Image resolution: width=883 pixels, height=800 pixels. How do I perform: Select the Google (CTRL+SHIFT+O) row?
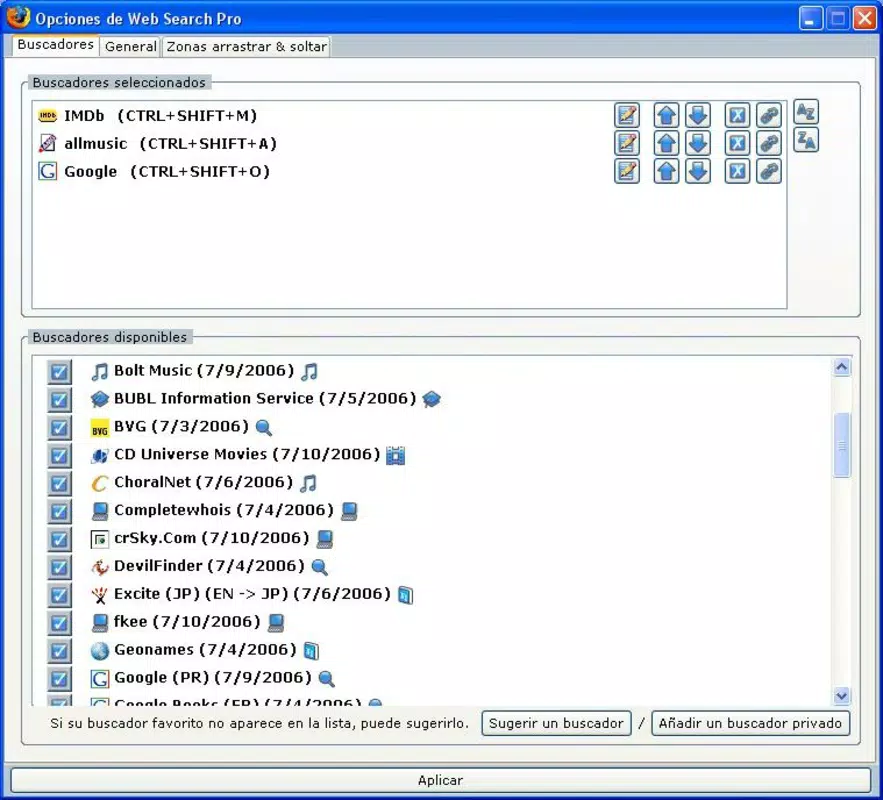(x=409, y=171)
